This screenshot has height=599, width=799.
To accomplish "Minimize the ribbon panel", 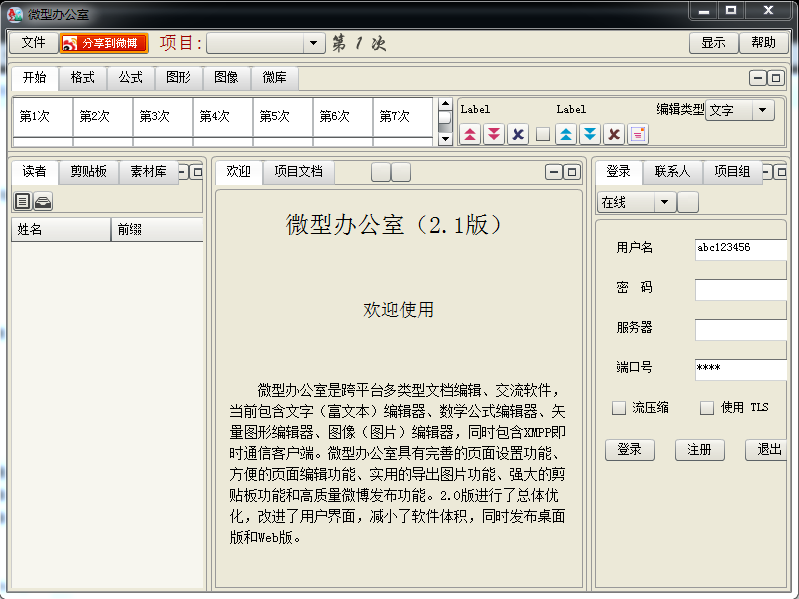I will 758,78.
